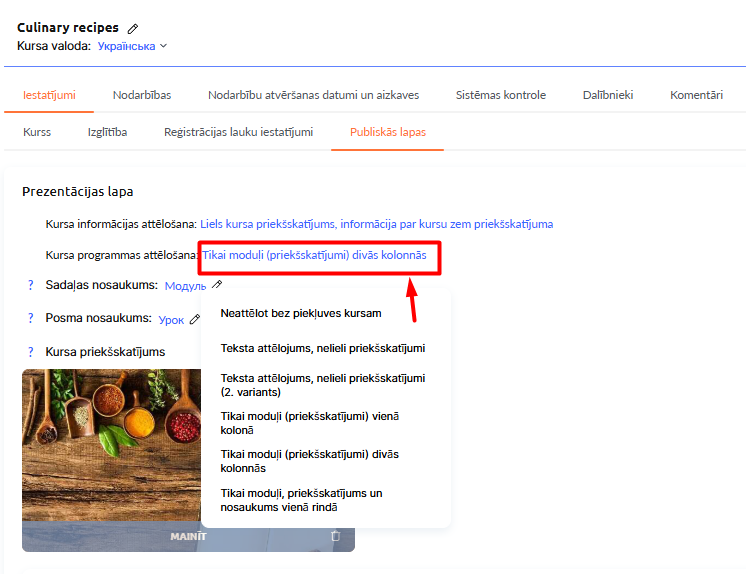Open Nodarbību atvēršanas datumi un aizkaves tab

[313, 95]
